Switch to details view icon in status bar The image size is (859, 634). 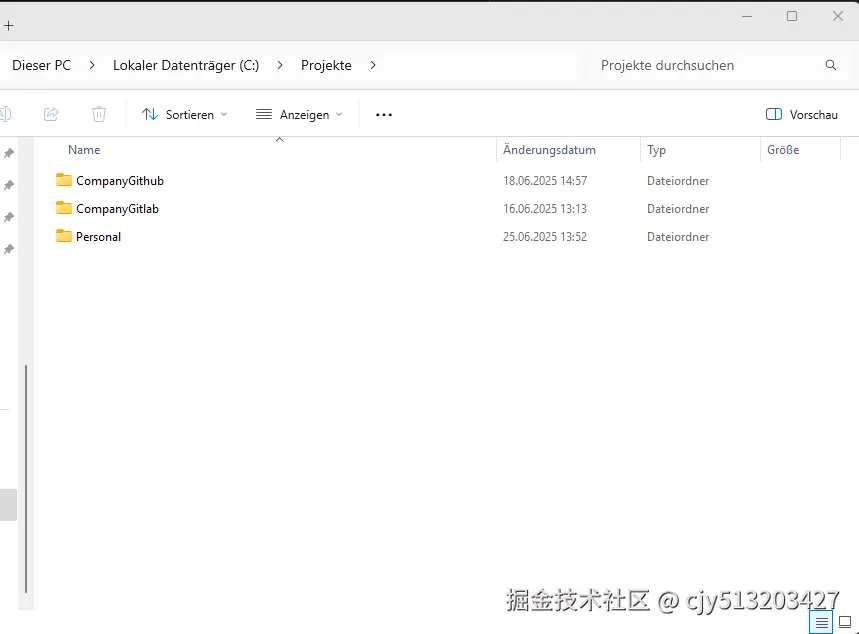click(x=821, y=622)
